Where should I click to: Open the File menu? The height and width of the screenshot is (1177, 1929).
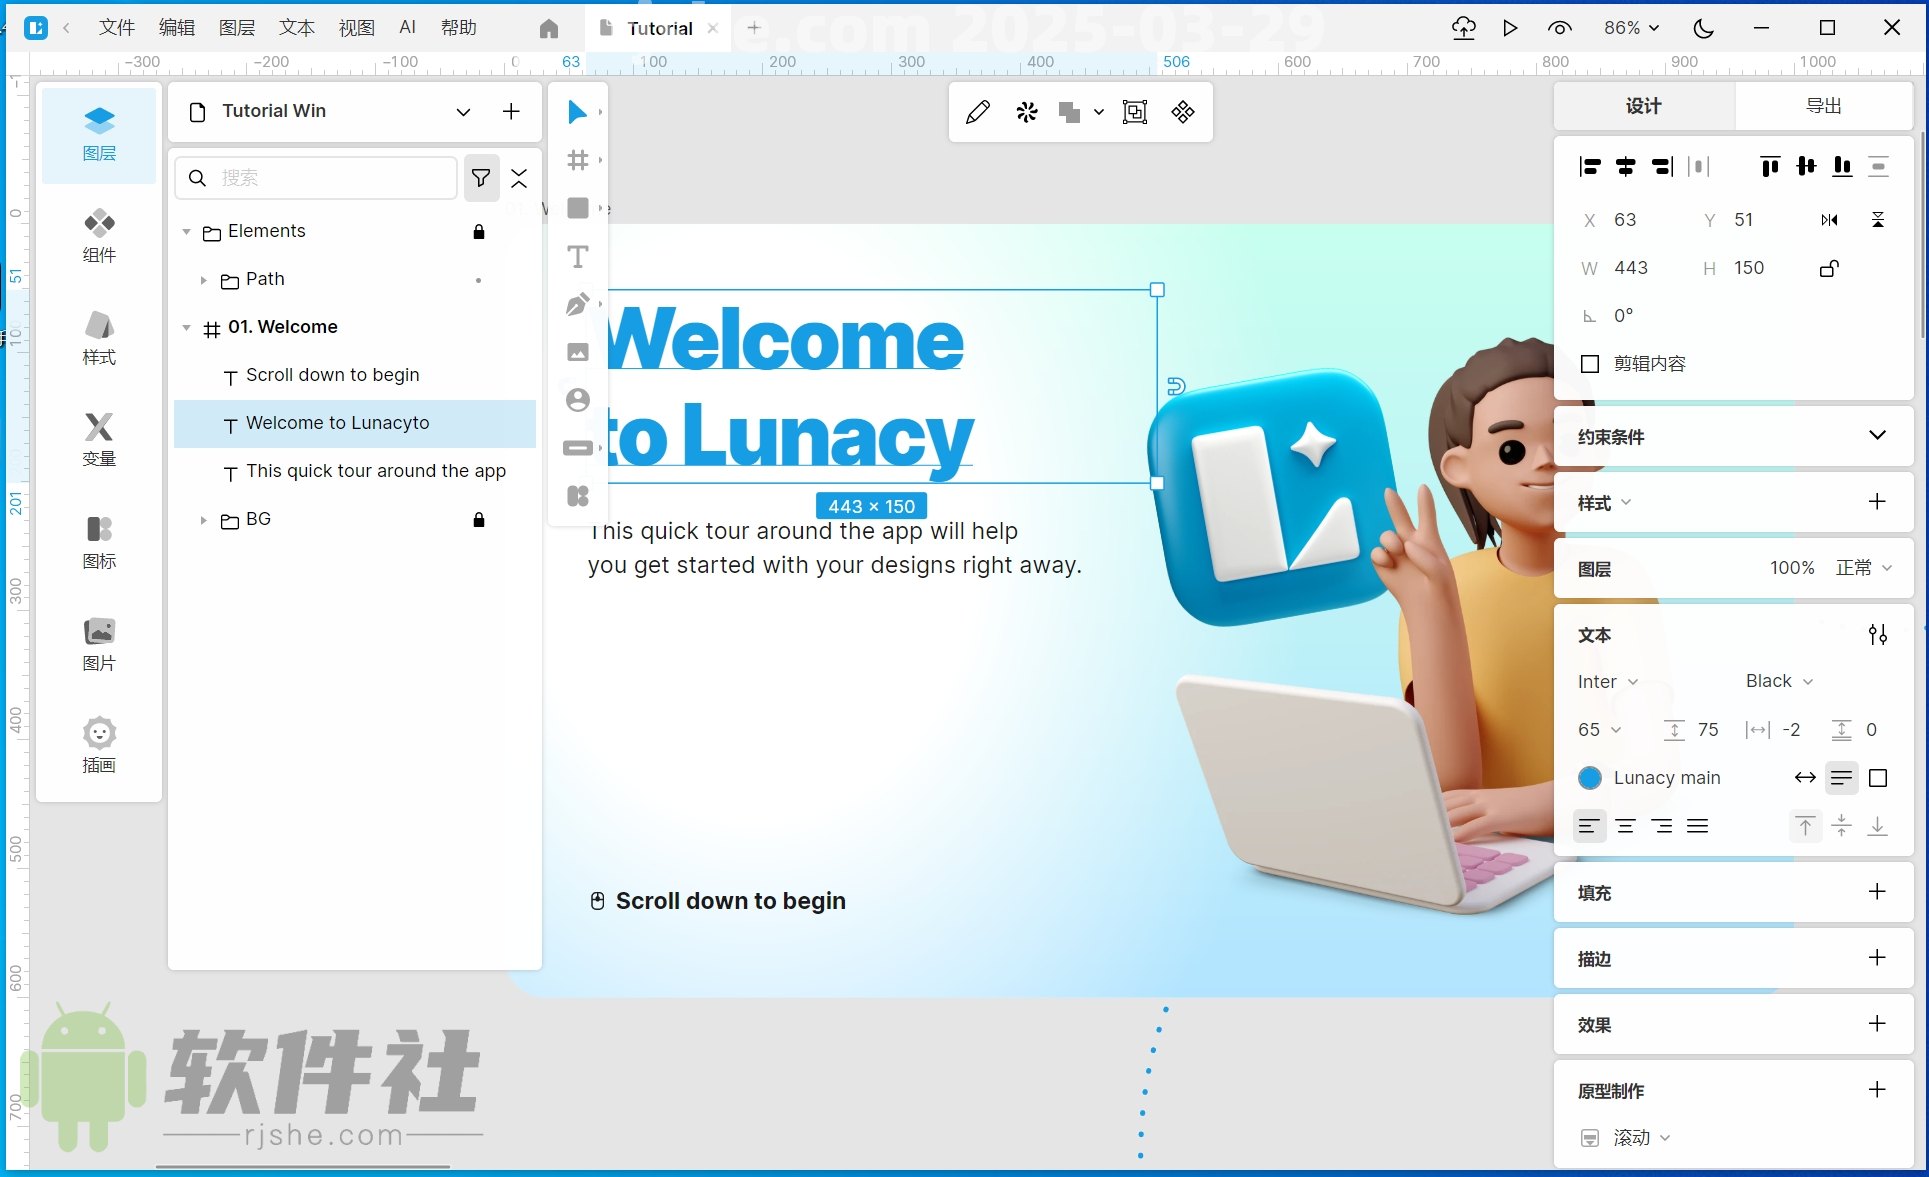(x=116, y=28)
